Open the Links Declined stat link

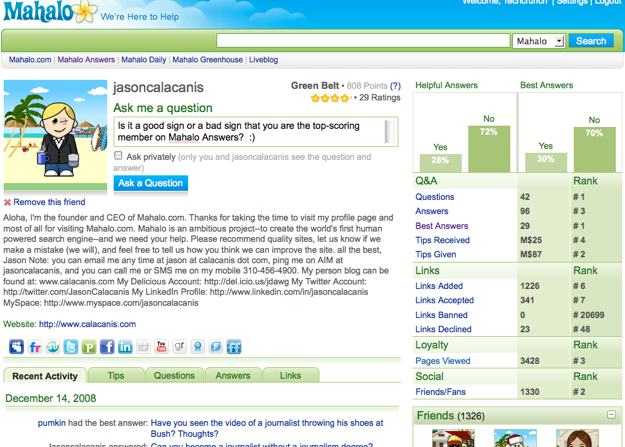coord(443,329)
